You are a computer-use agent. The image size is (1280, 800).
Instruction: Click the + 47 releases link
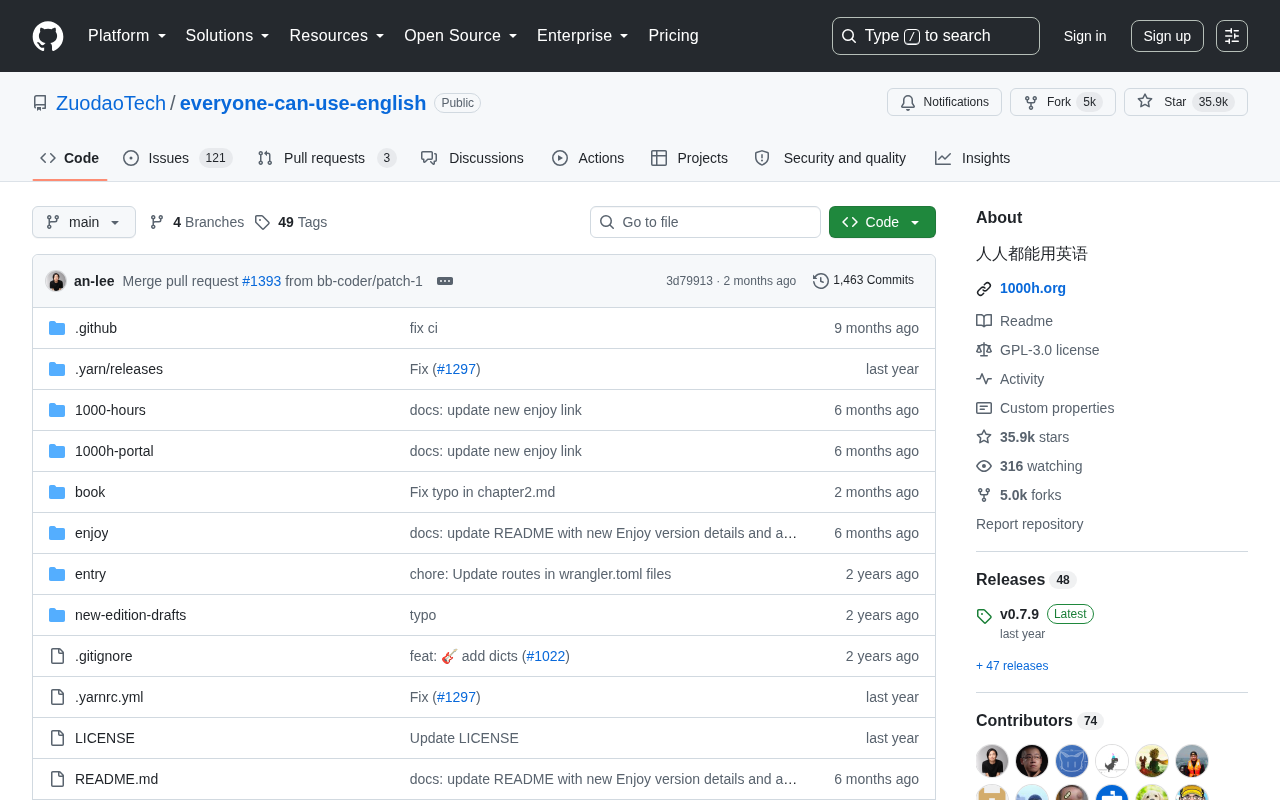1012,666
